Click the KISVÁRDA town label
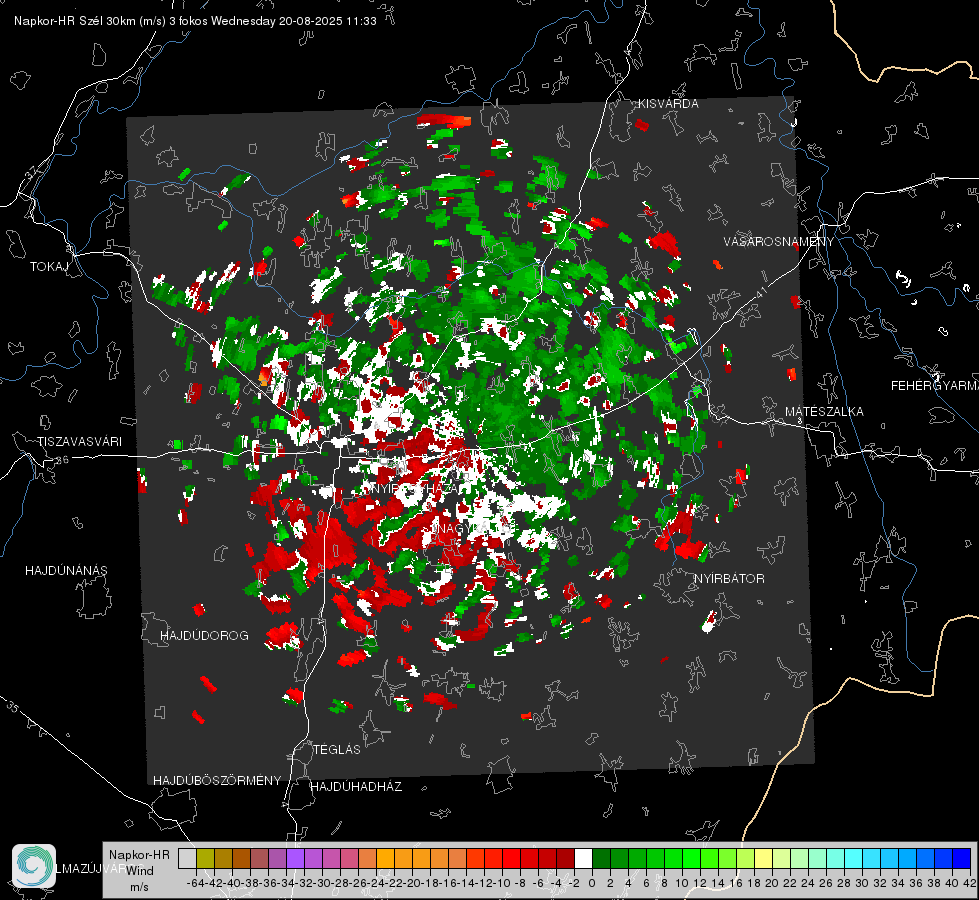This screenshot has height=900, width=979. pos(668,104)
